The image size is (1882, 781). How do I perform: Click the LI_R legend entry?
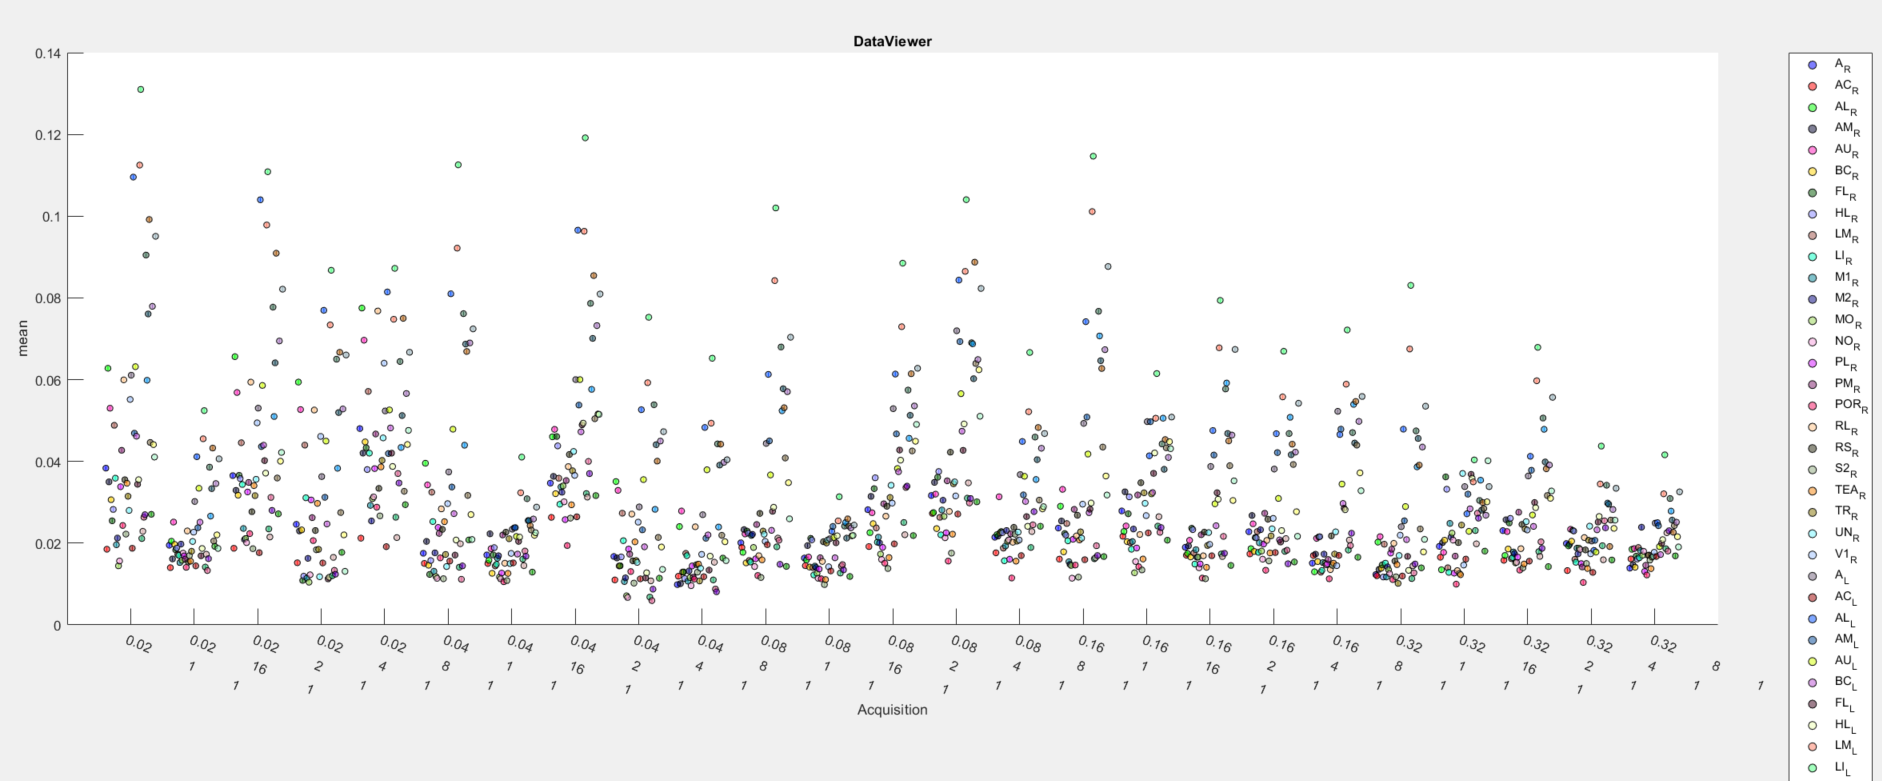pyautogui.click(x=1831, y=257)
